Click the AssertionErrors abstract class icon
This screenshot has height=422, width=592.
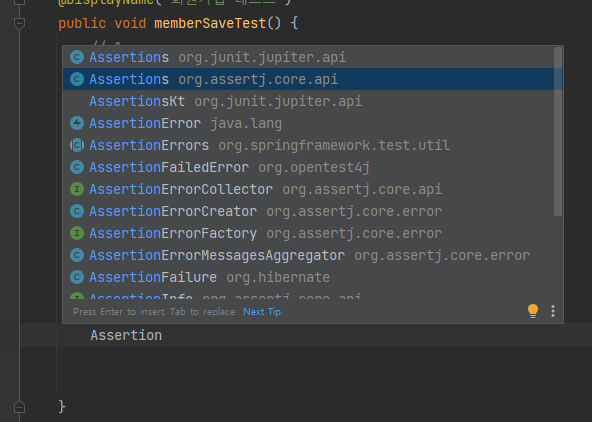tap(77, 145)
